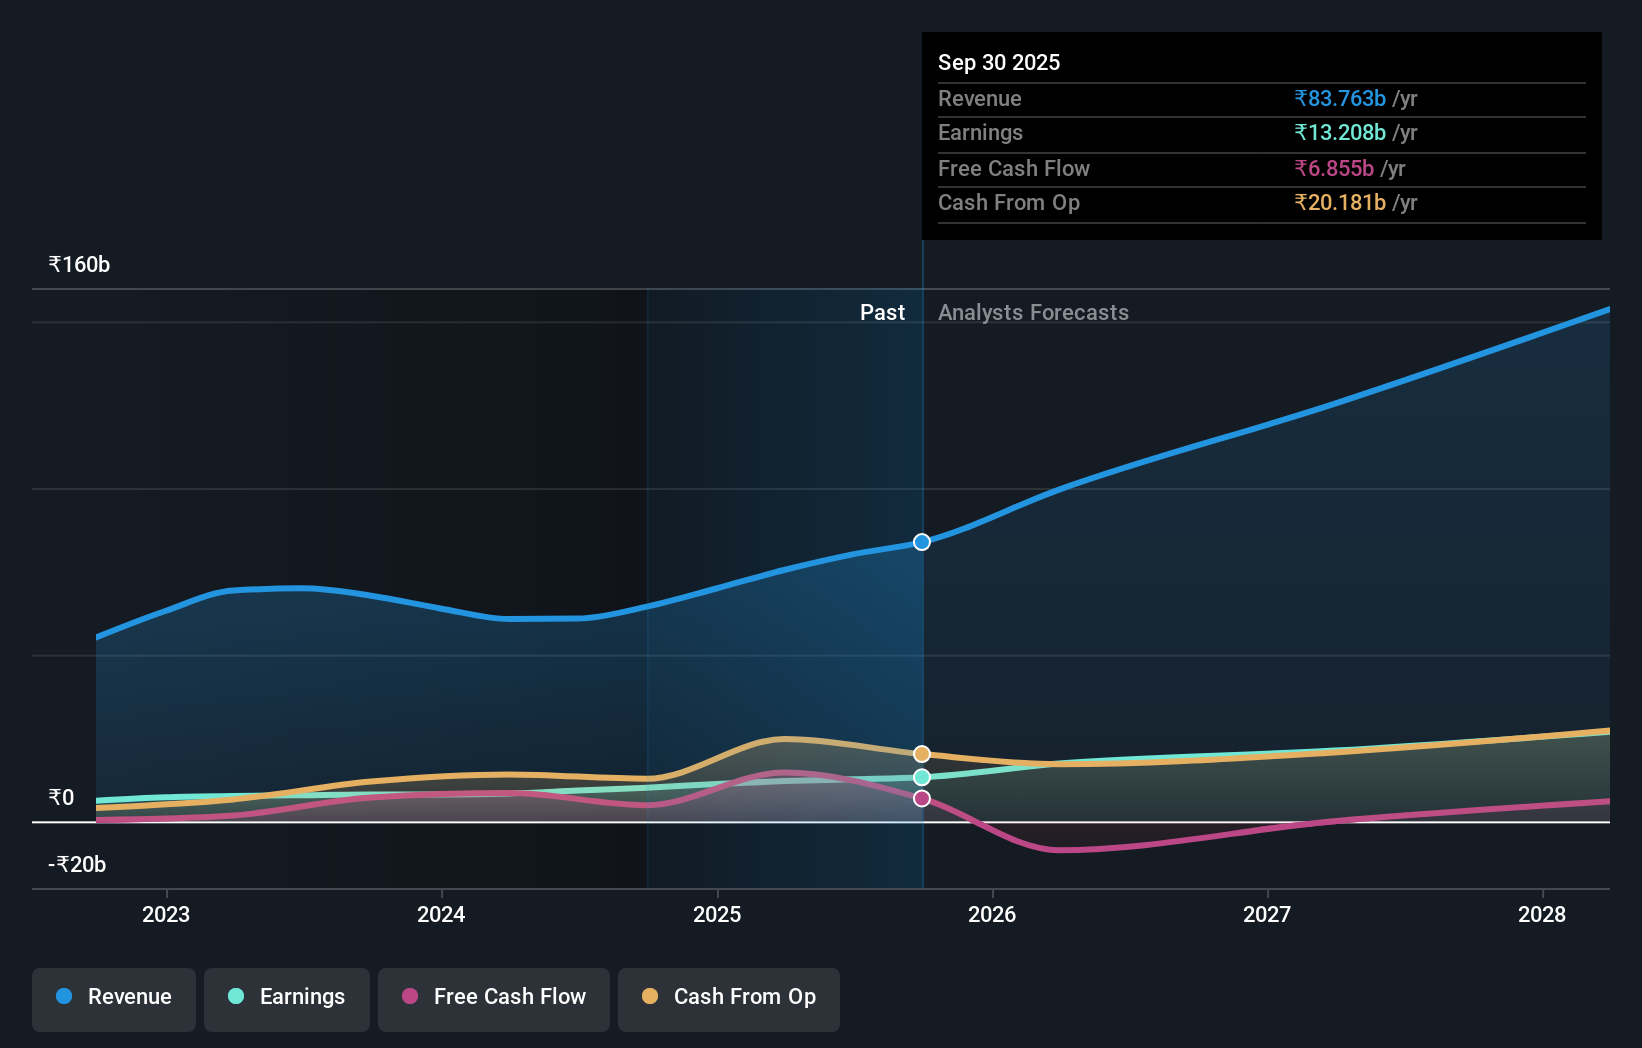Toggle the Revenue series visibility
1642x1048 pixels.
coord(113,997)
